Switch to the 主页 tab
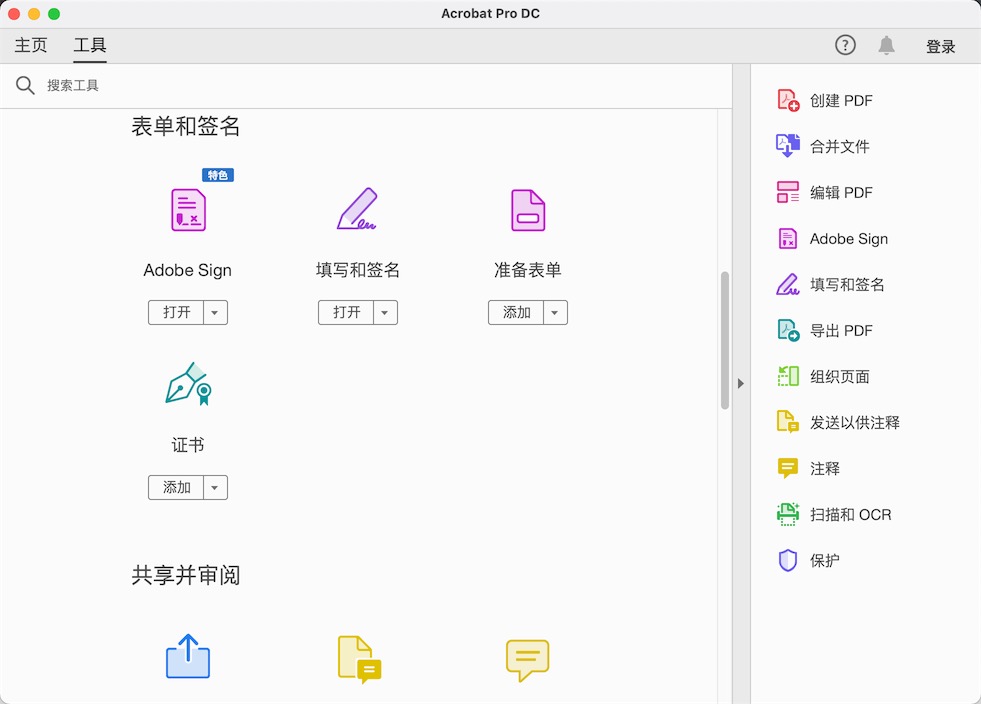Viewport: 981px width, 704px height. coord(31,45)
